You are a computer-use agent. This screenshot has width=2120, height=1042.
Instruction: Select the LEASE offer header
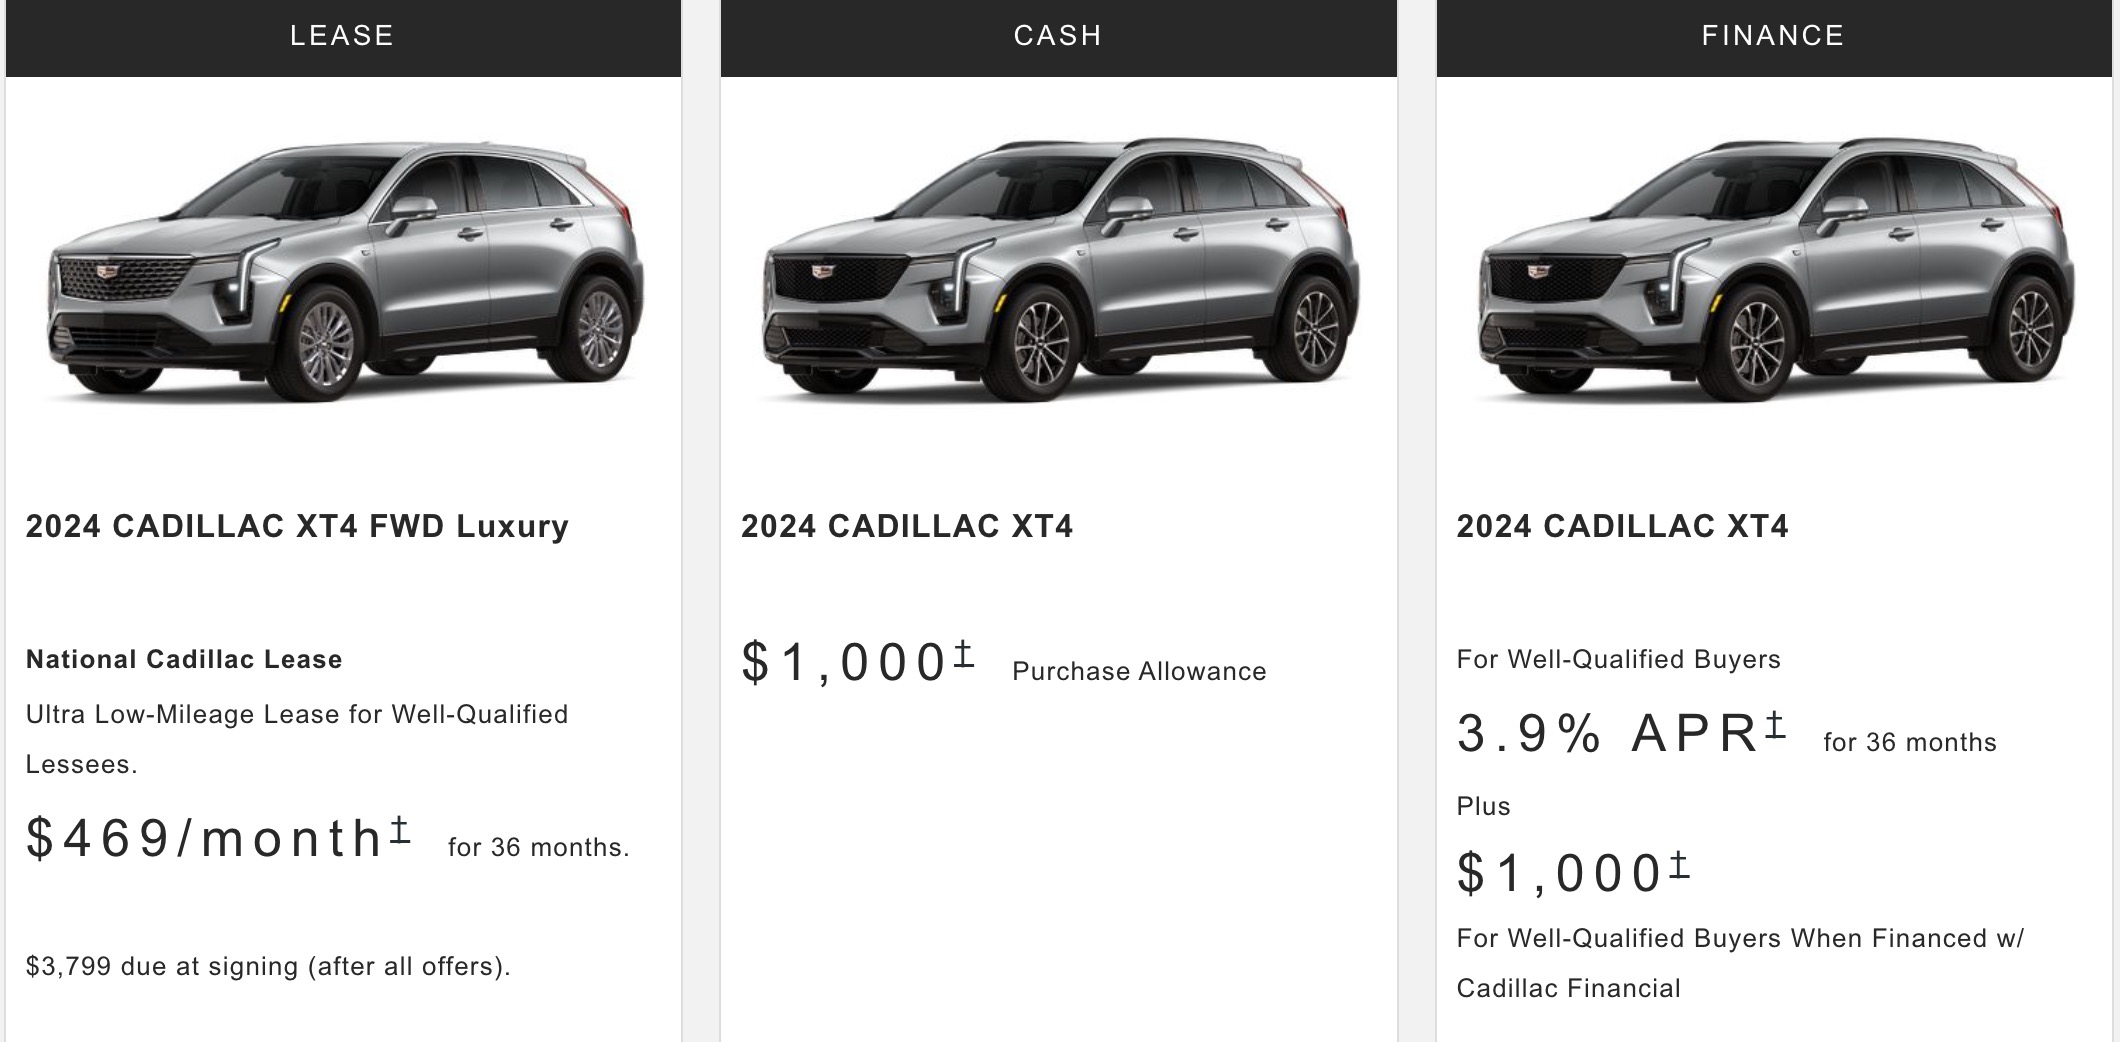[x=343, y=37]
